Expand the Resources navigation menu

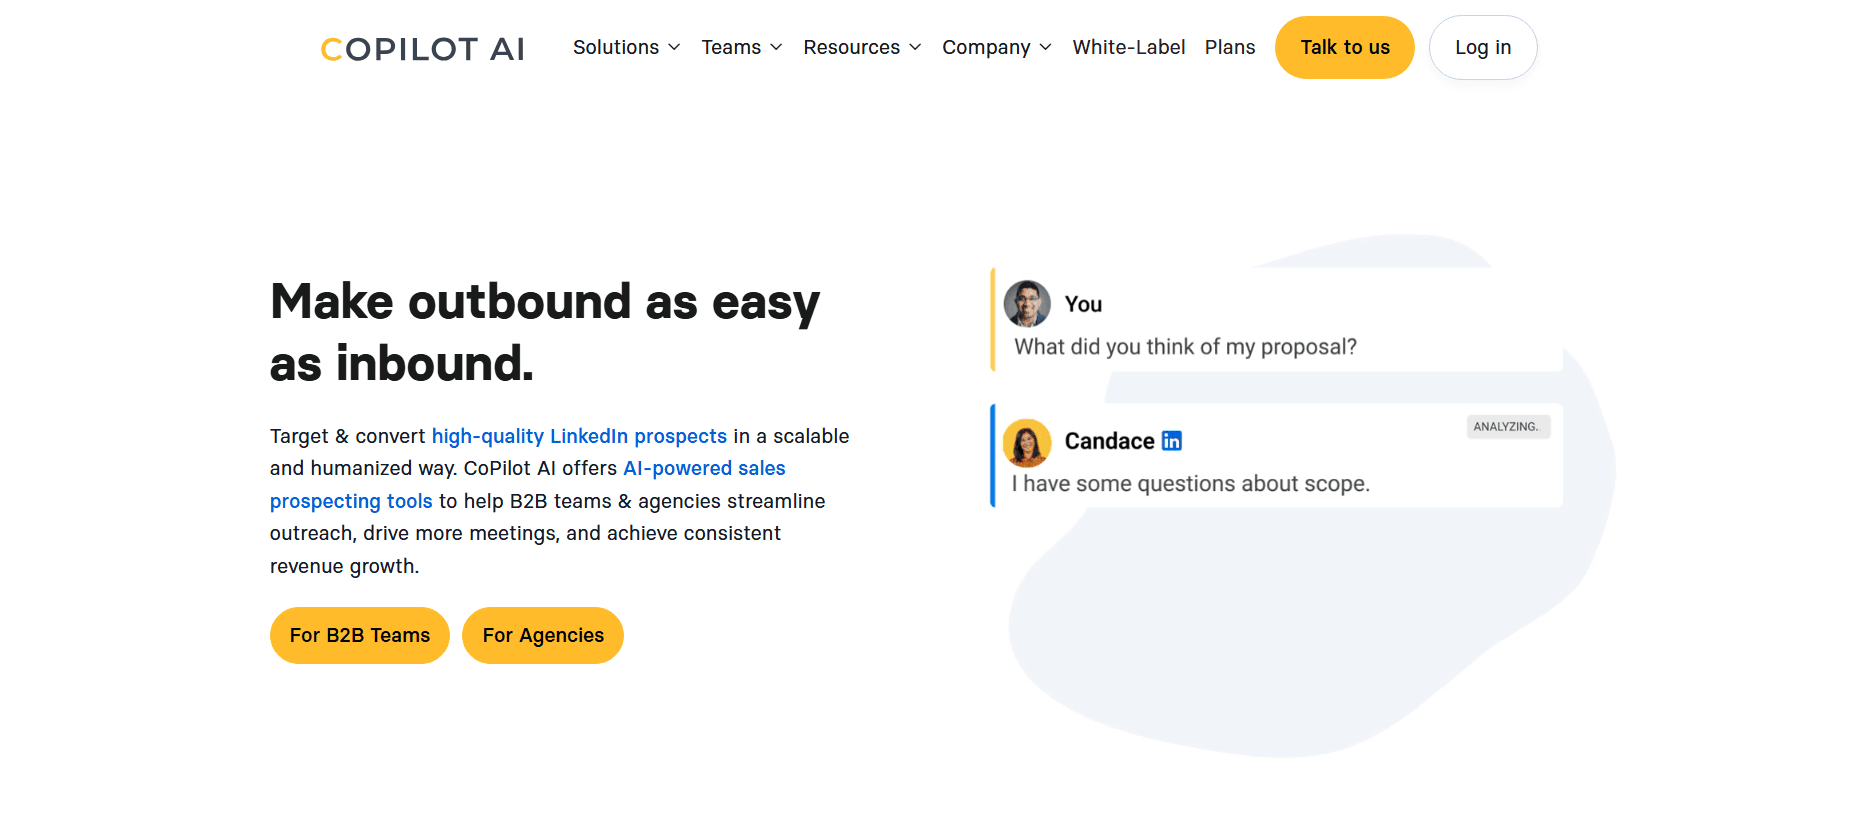862,47
